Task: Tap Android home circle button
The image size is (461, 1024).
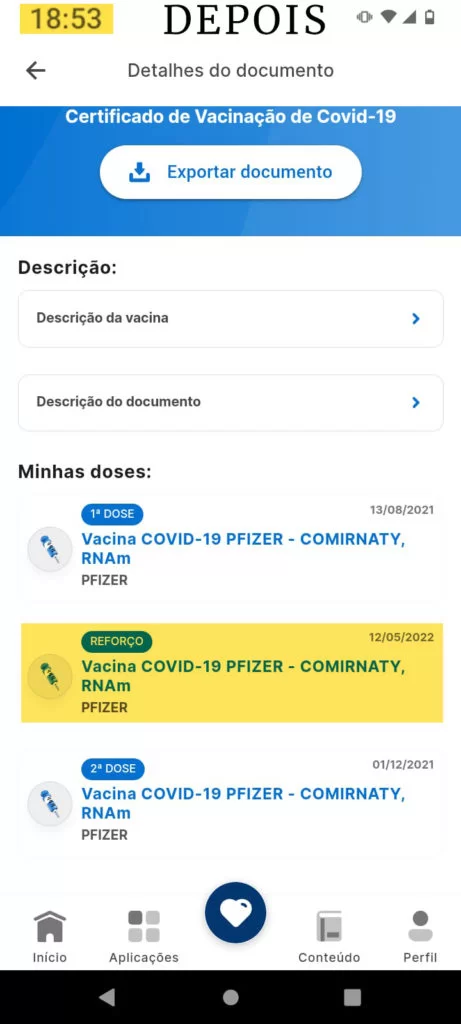Action: pos(230,997)
